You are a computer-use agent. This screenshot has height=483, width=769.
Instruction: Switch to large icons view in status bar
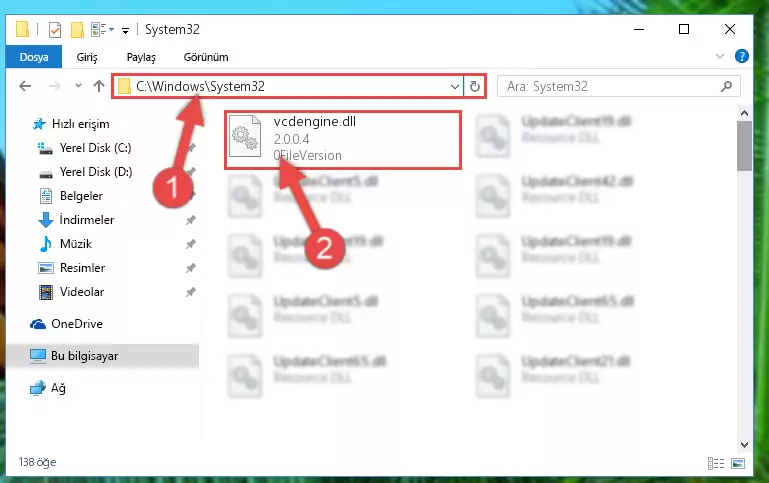tap(738, 463)
